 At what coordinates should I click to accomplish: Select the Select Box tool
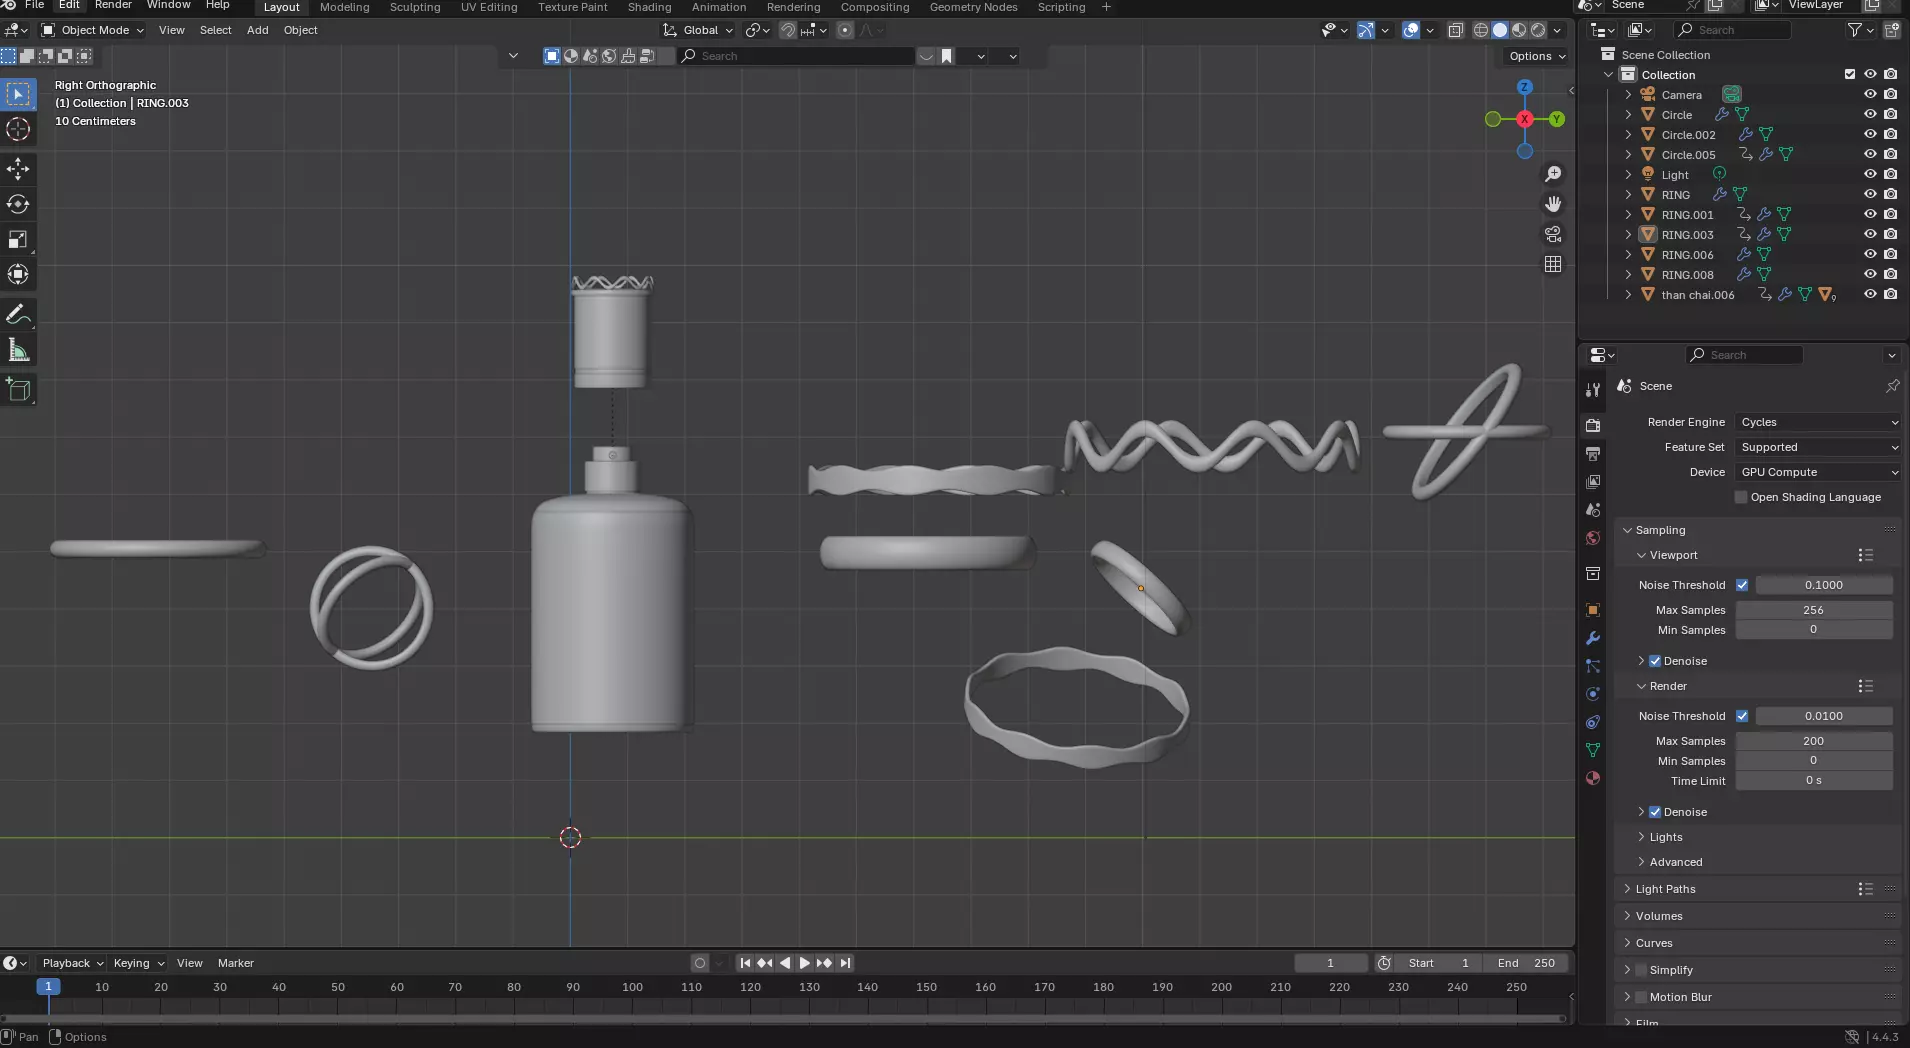click(18, 94)
